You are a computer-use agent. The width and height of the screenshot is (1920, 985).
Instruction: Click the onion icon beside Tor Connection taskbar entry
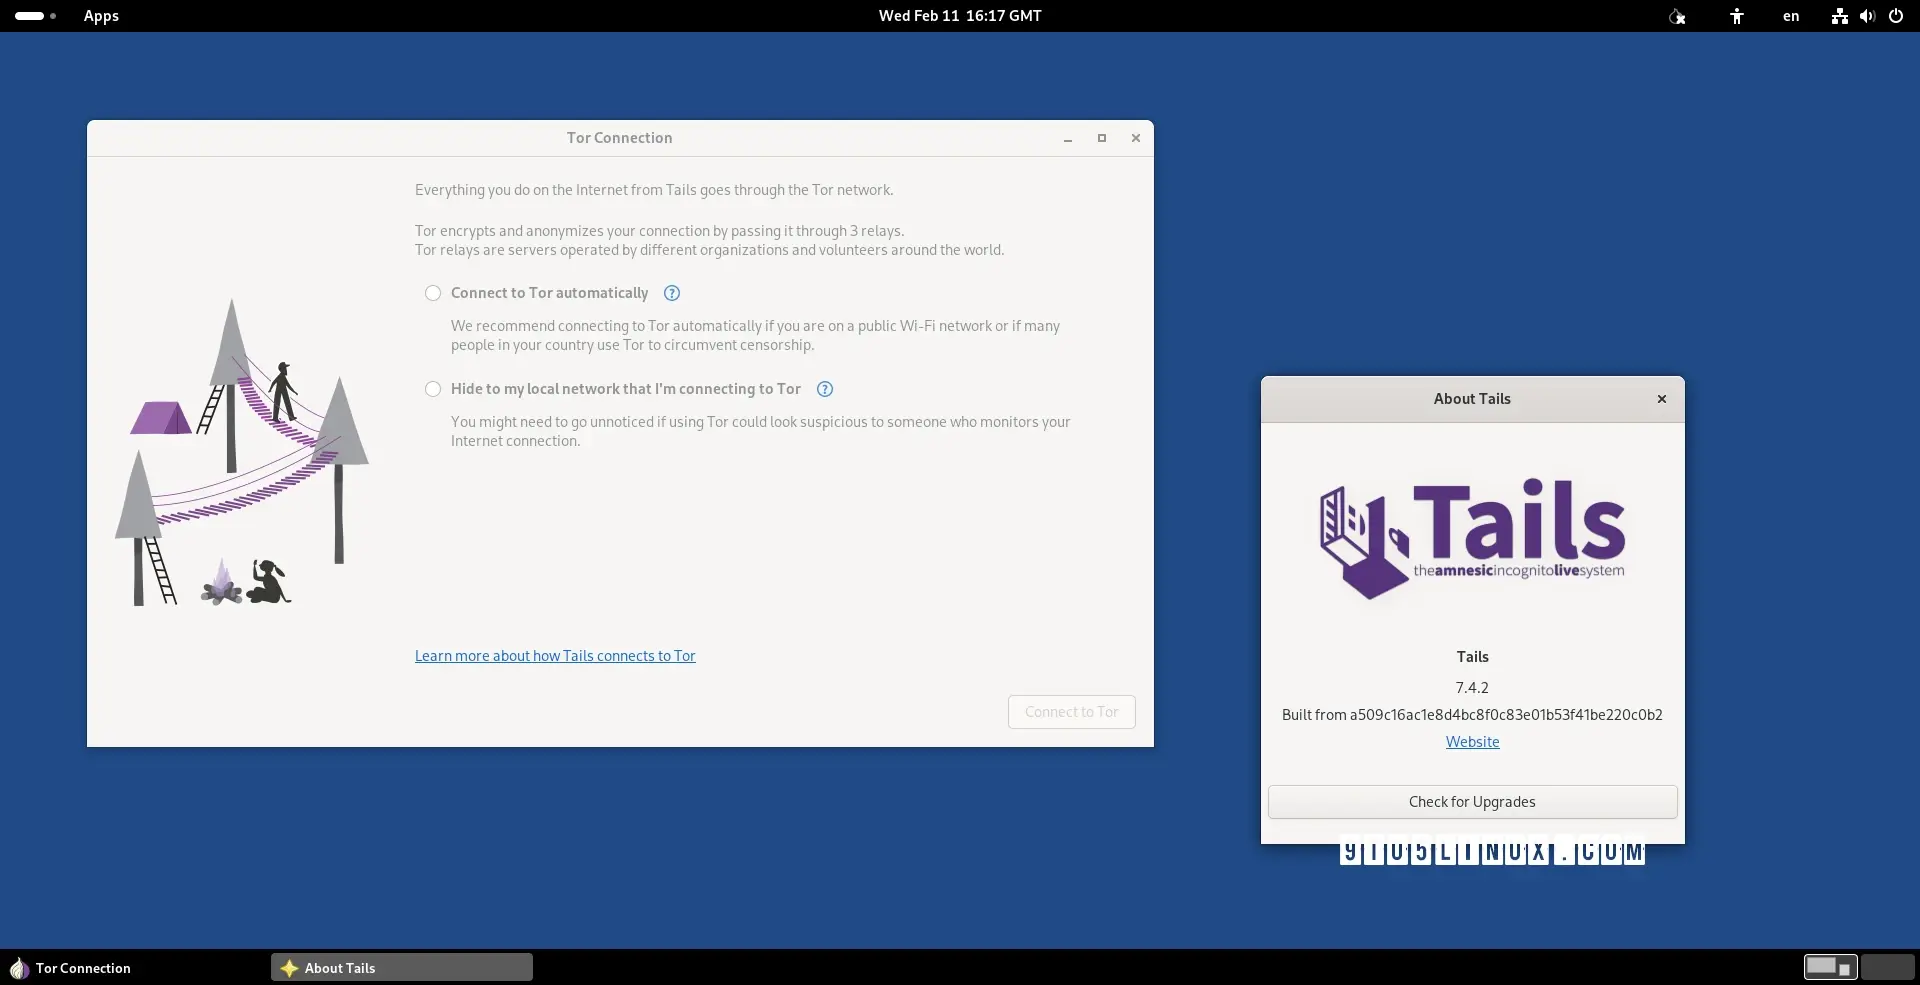click(x=18, y=968)
